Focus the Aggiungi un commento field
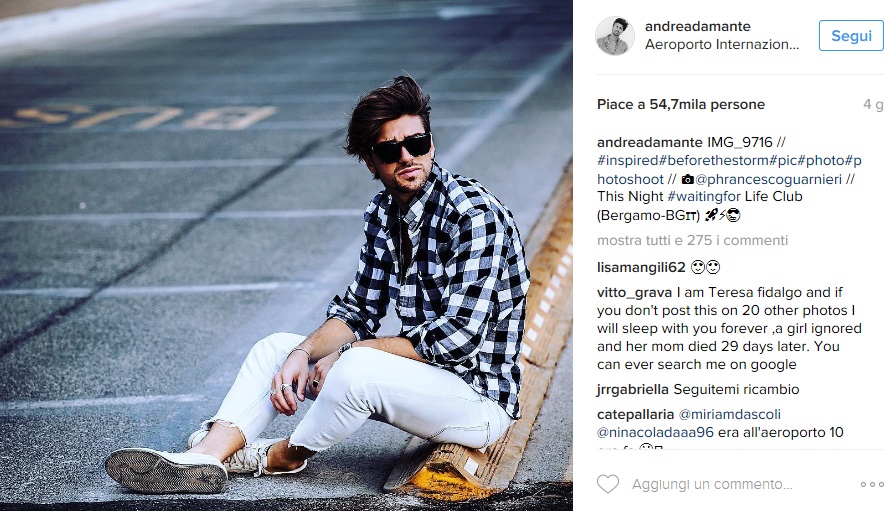This screenshot has width=884, height=511. [x=712, y=484]
